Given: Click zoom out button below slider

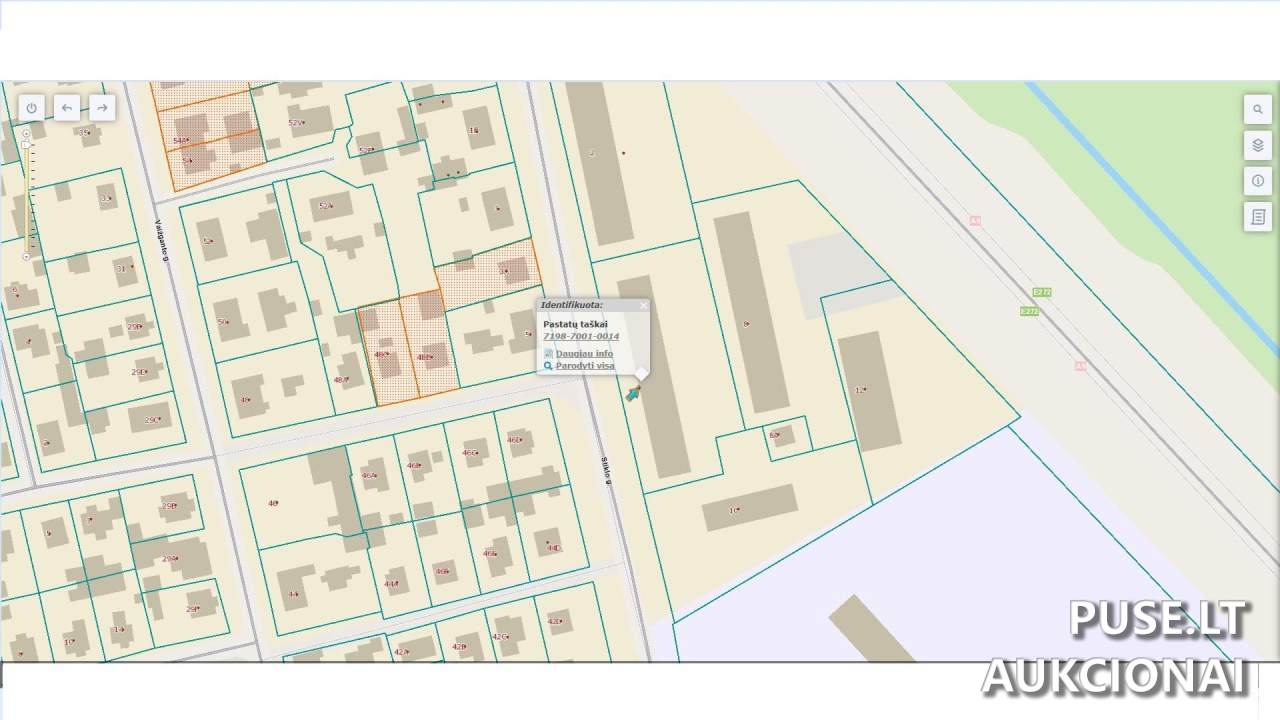Looking at the screenshot, I should (x=26, y=257).
